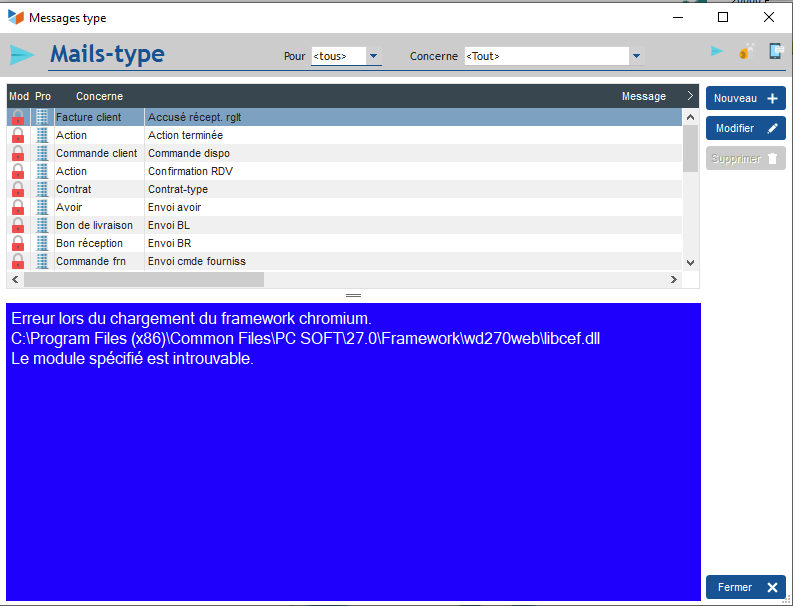Click the building icon on Commande client row

point(42,154)
